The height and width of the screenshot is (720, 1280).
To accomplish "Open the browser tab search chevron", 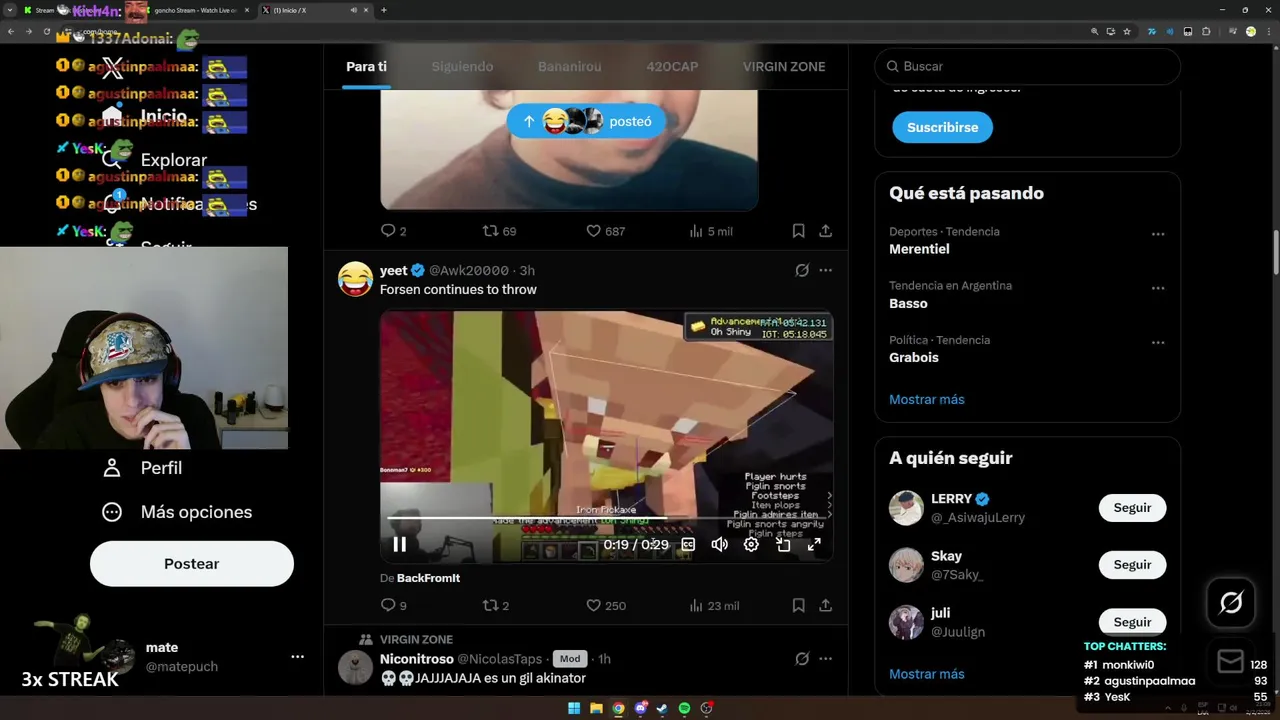I will point(9,10).
